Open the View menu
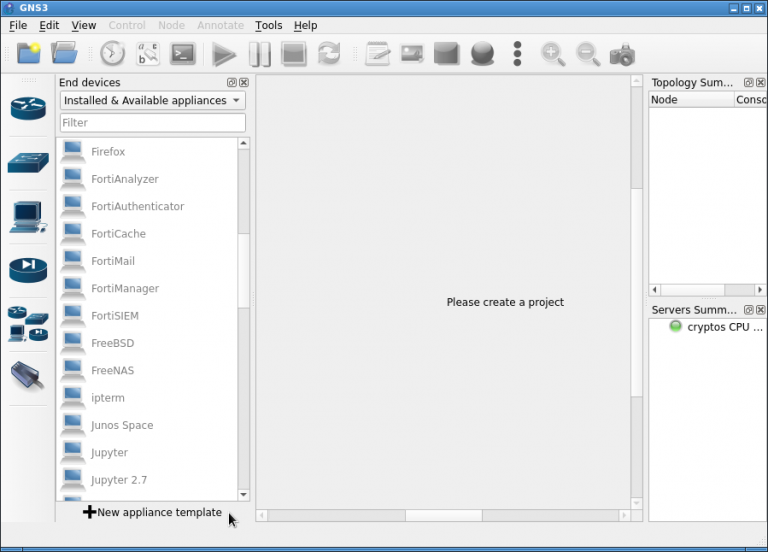The height and width of the screenshot is (552, 768). pyautogui.click(x=84, y=25)
